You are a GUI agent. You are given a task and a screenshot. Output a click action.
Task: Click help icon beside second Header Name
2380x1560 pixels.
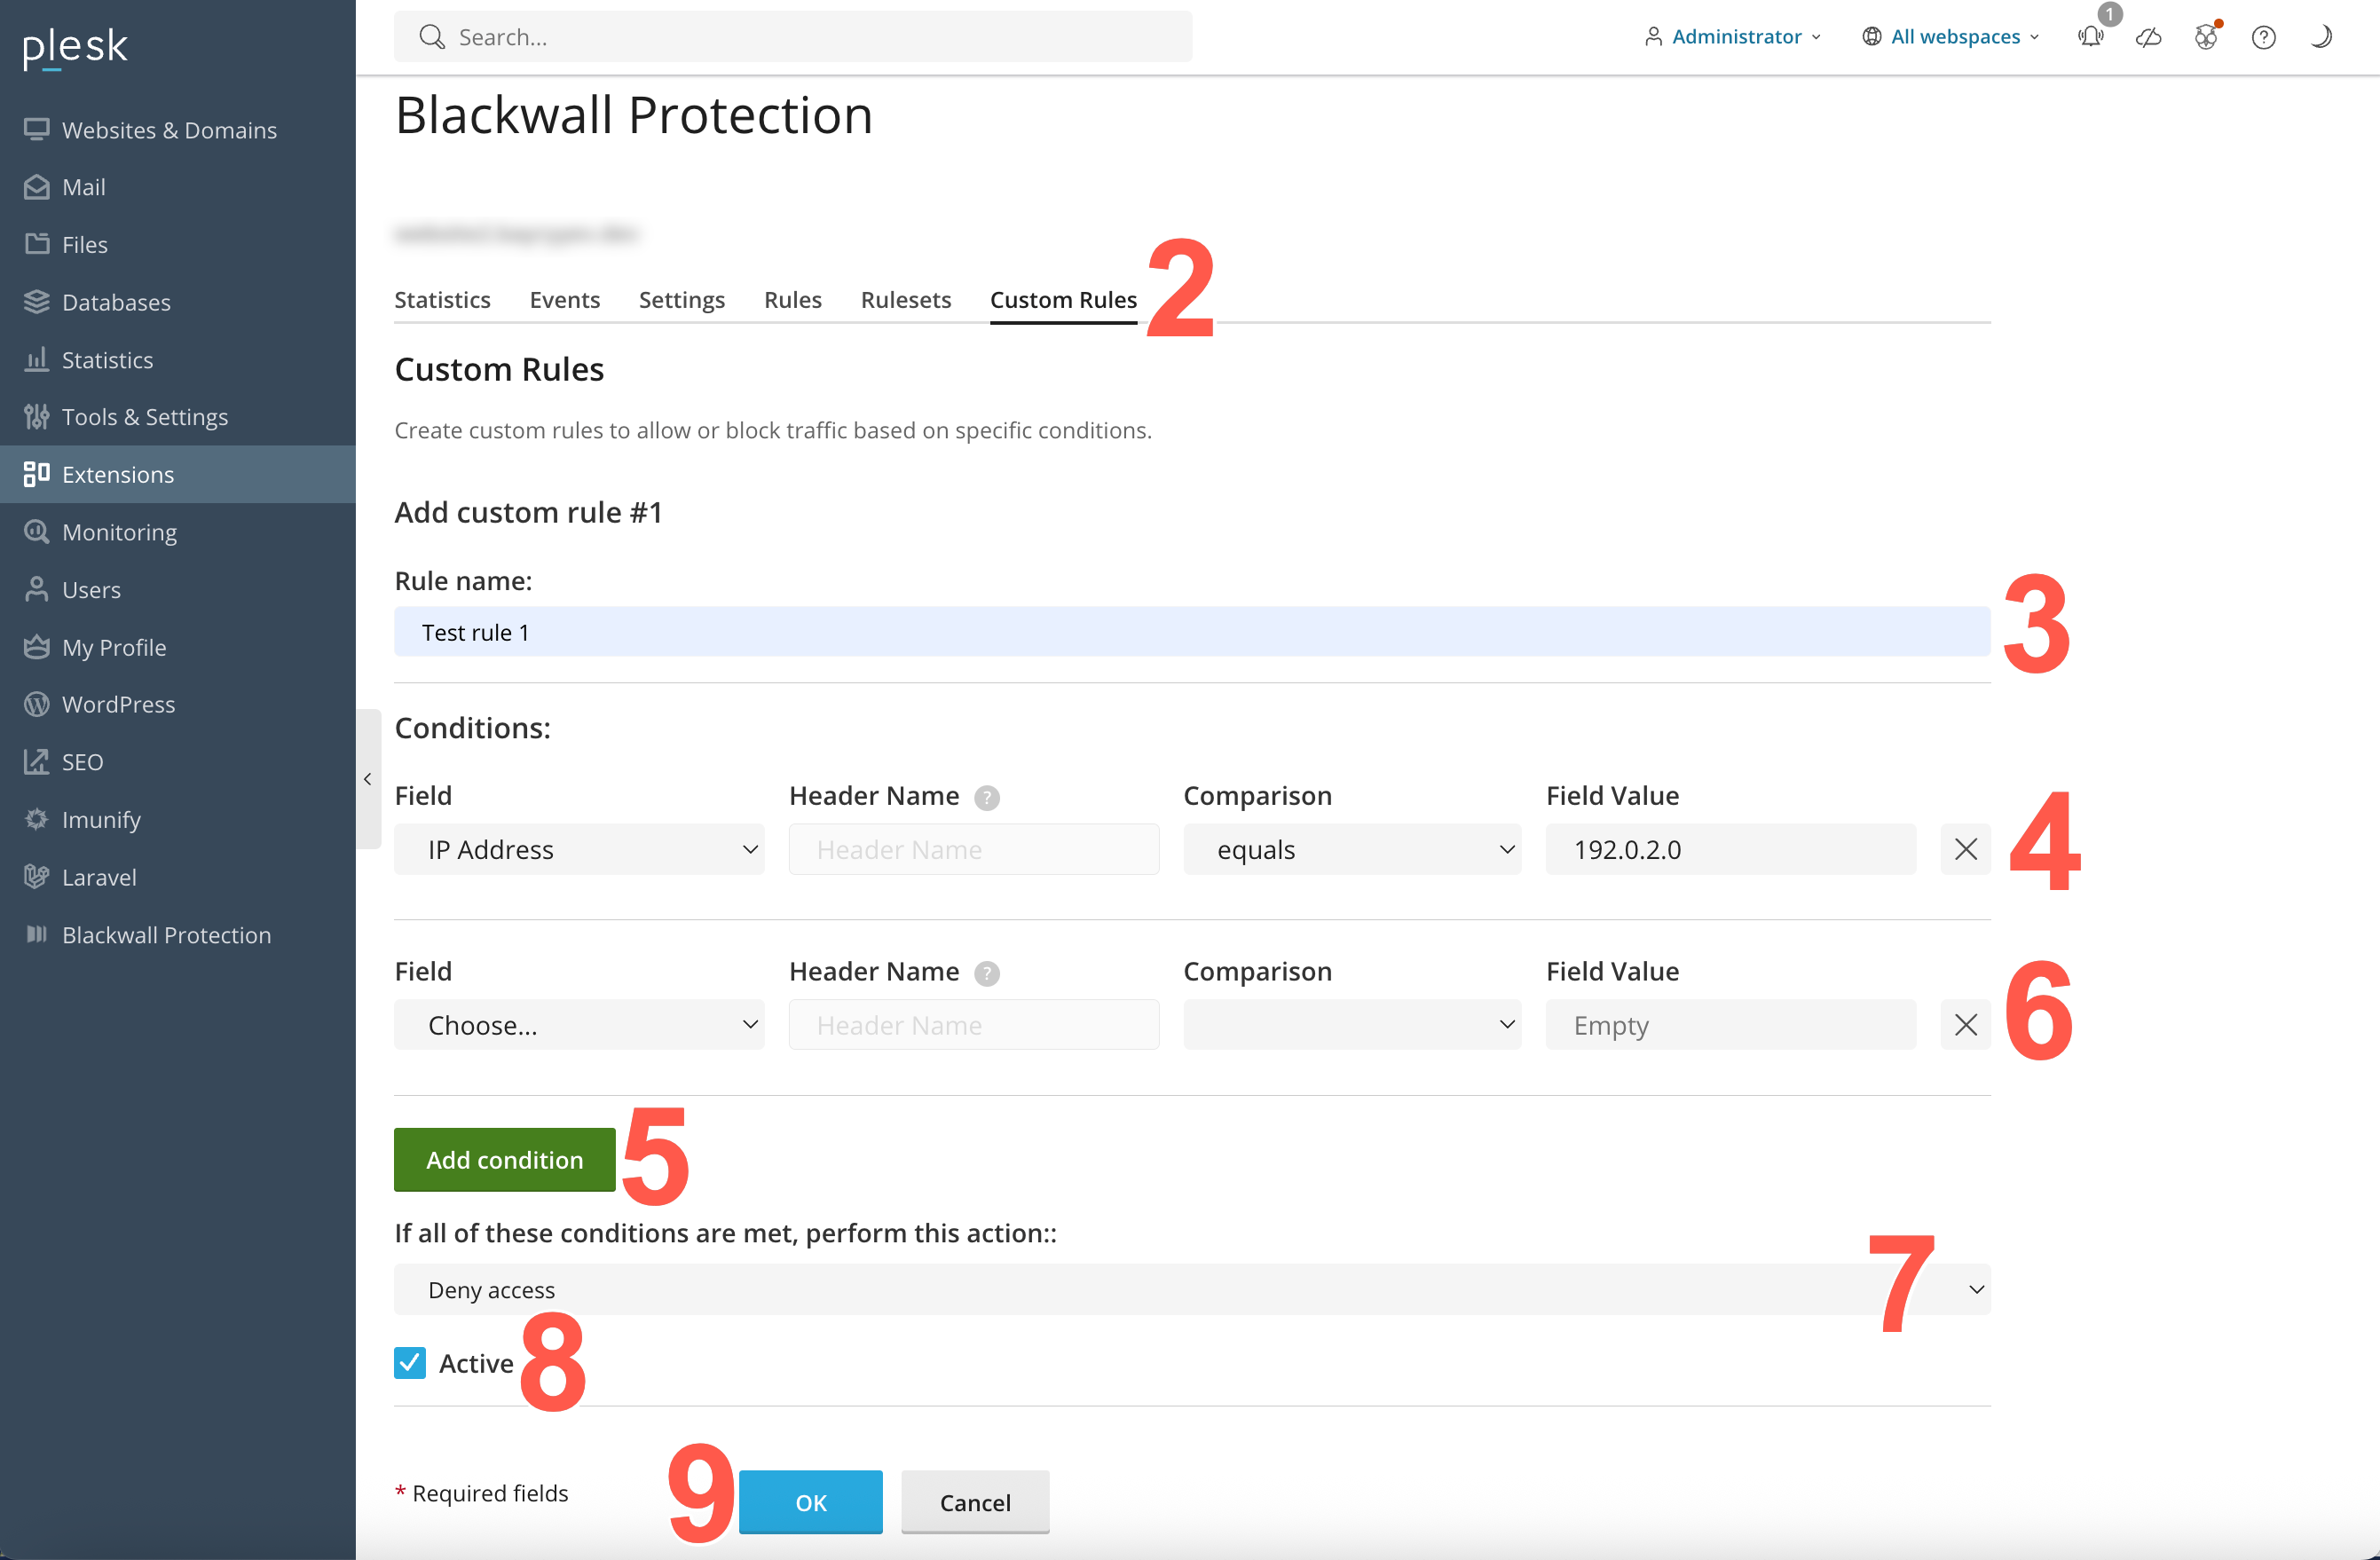(987, 973)
